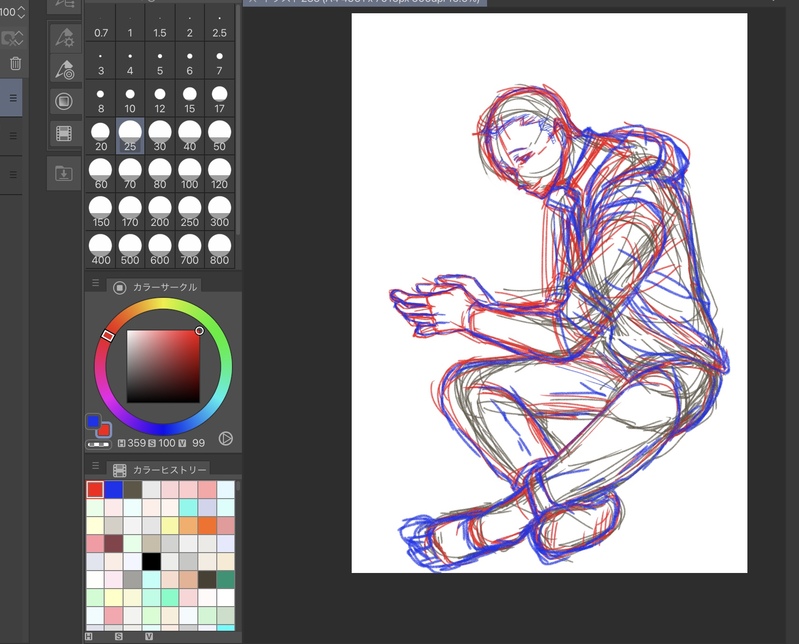
Task: Open the color circle panel icon
Action: point(64,101)
